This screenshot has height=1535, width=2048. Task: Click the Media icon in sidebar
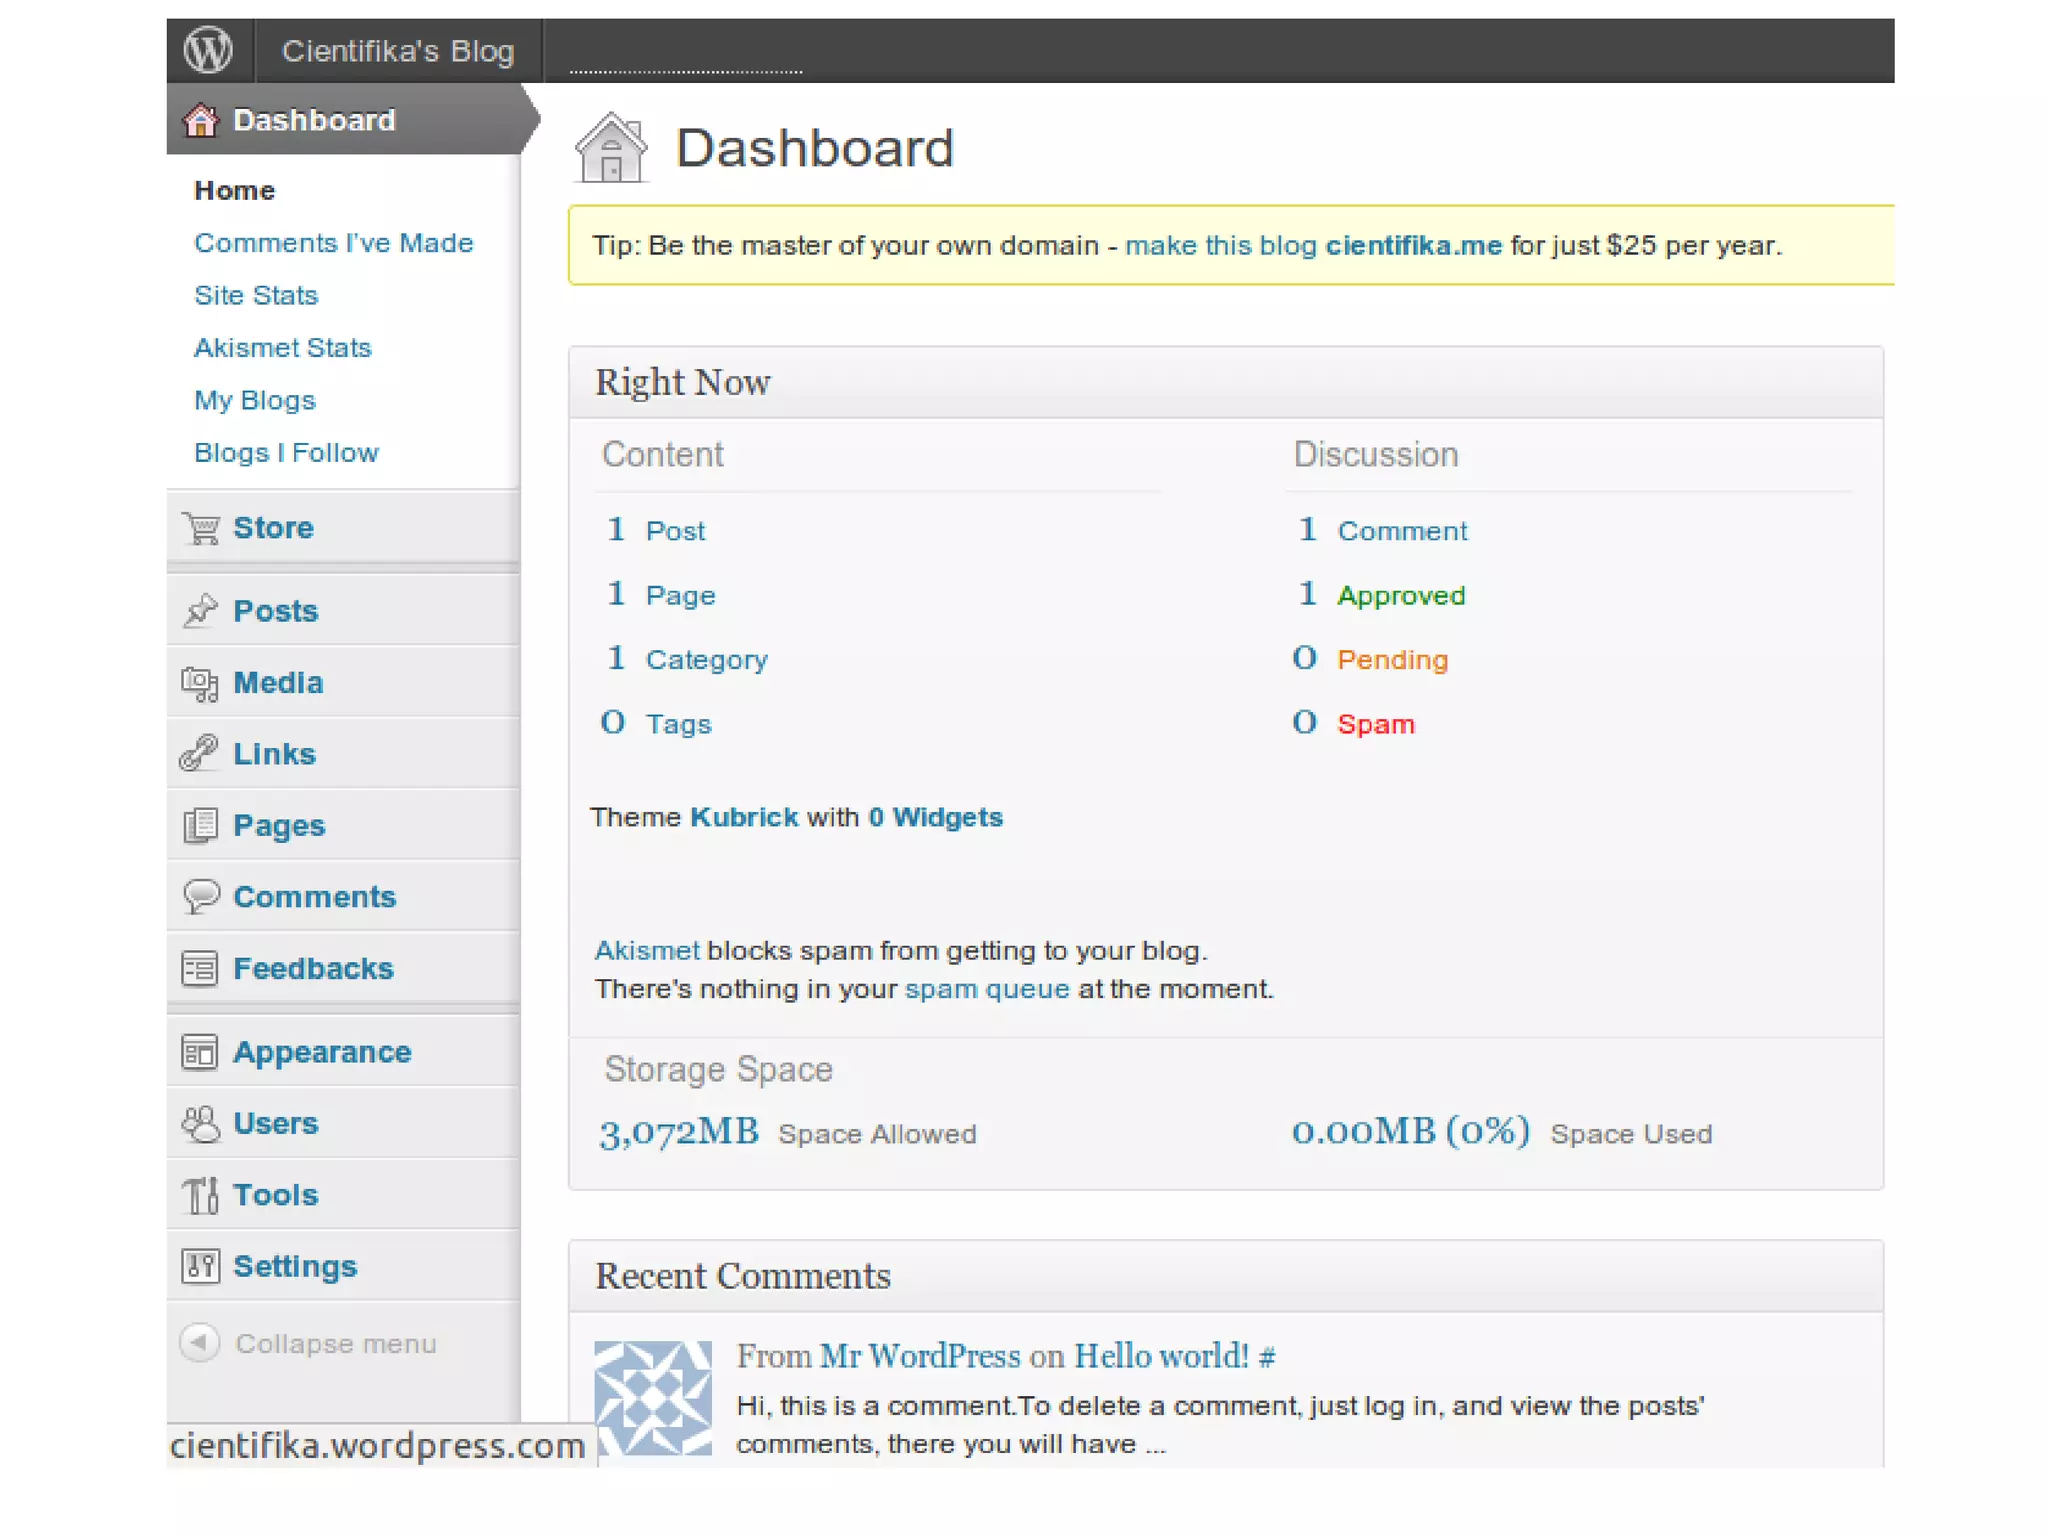click(x=200, y=683)
